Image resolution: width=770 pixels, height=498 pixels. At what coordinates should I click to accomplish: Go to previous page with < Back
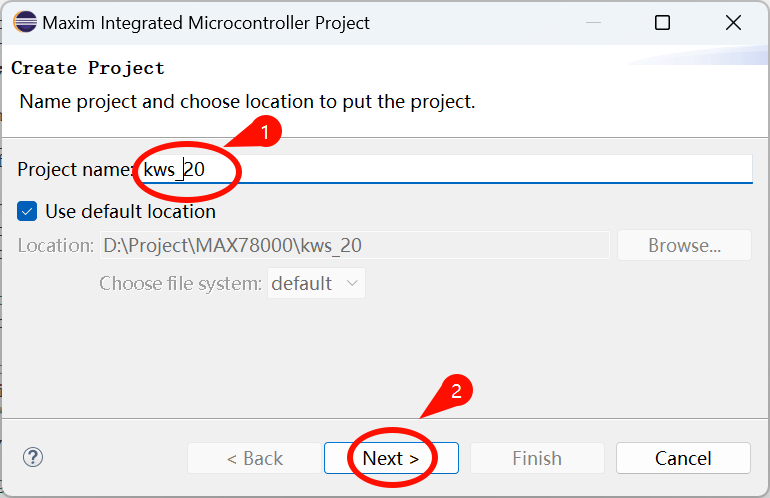click(x=254, y=458)
